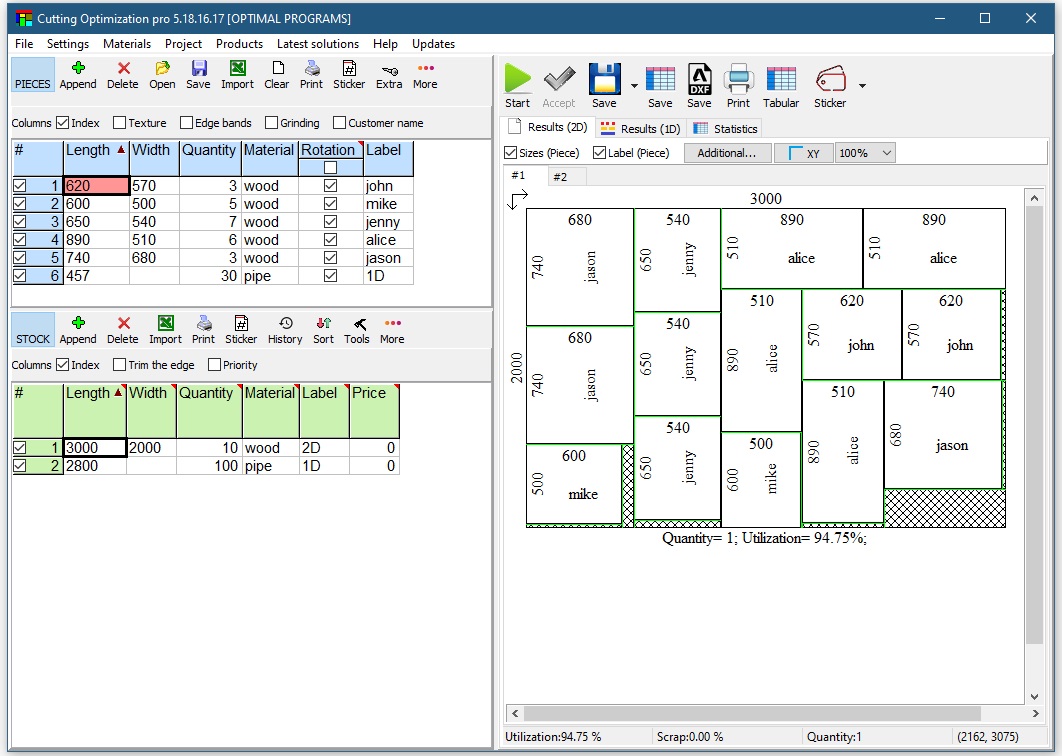1062x756 pixels.
Task: Start the cutting optimization
Action: 517,85
